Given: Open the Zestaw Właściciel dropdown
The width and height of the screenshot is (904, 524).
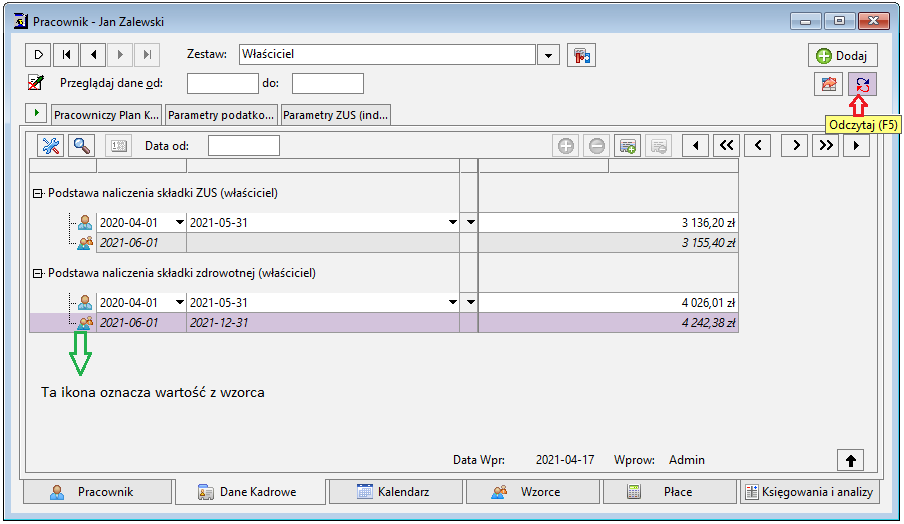Looking at the screenshot, I should [548, 55].
